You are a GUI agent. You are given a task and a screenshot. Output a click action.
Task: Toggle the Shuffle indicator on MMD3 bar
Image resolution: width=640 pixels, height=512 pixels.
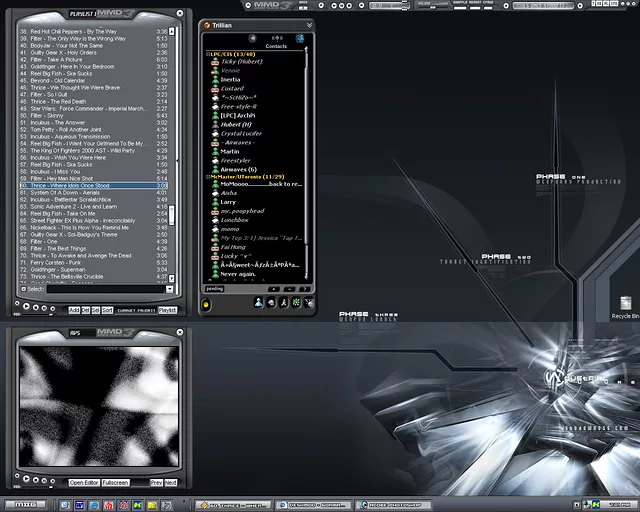460,6
